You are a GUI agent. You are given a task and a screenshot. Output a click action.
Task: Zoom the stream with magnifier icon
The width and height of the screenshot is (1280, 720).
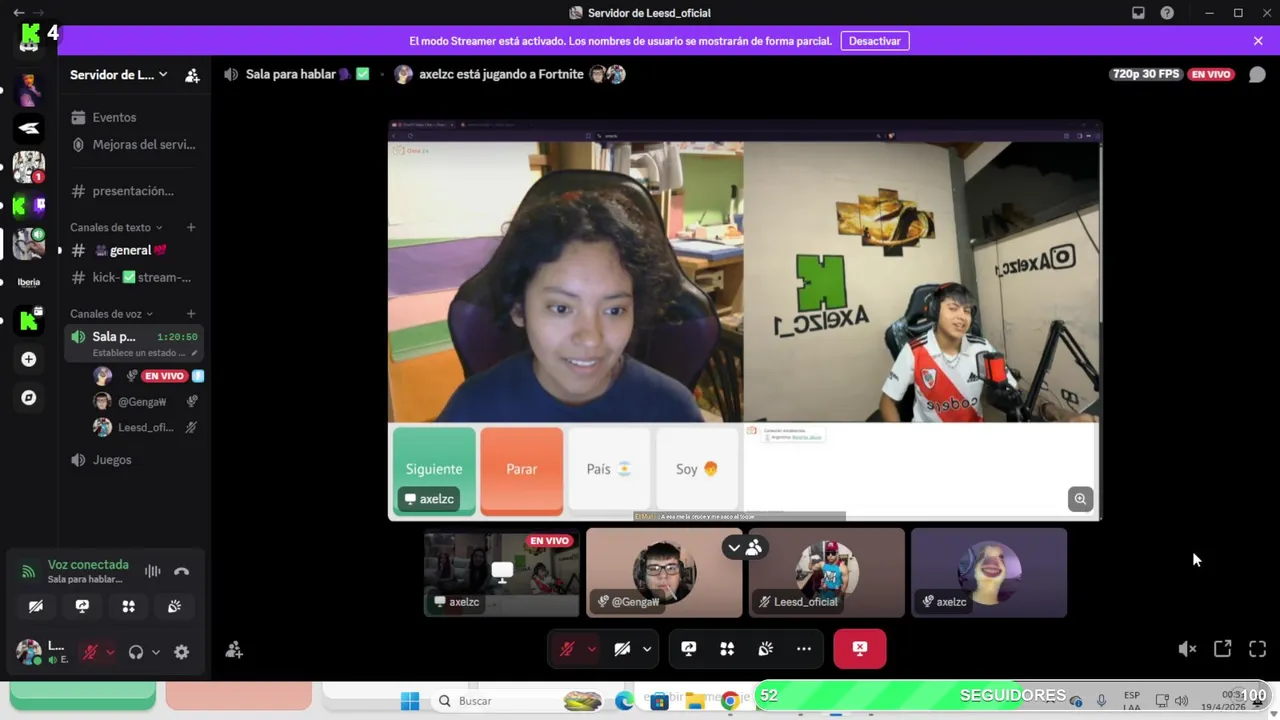click(1080, 499)
